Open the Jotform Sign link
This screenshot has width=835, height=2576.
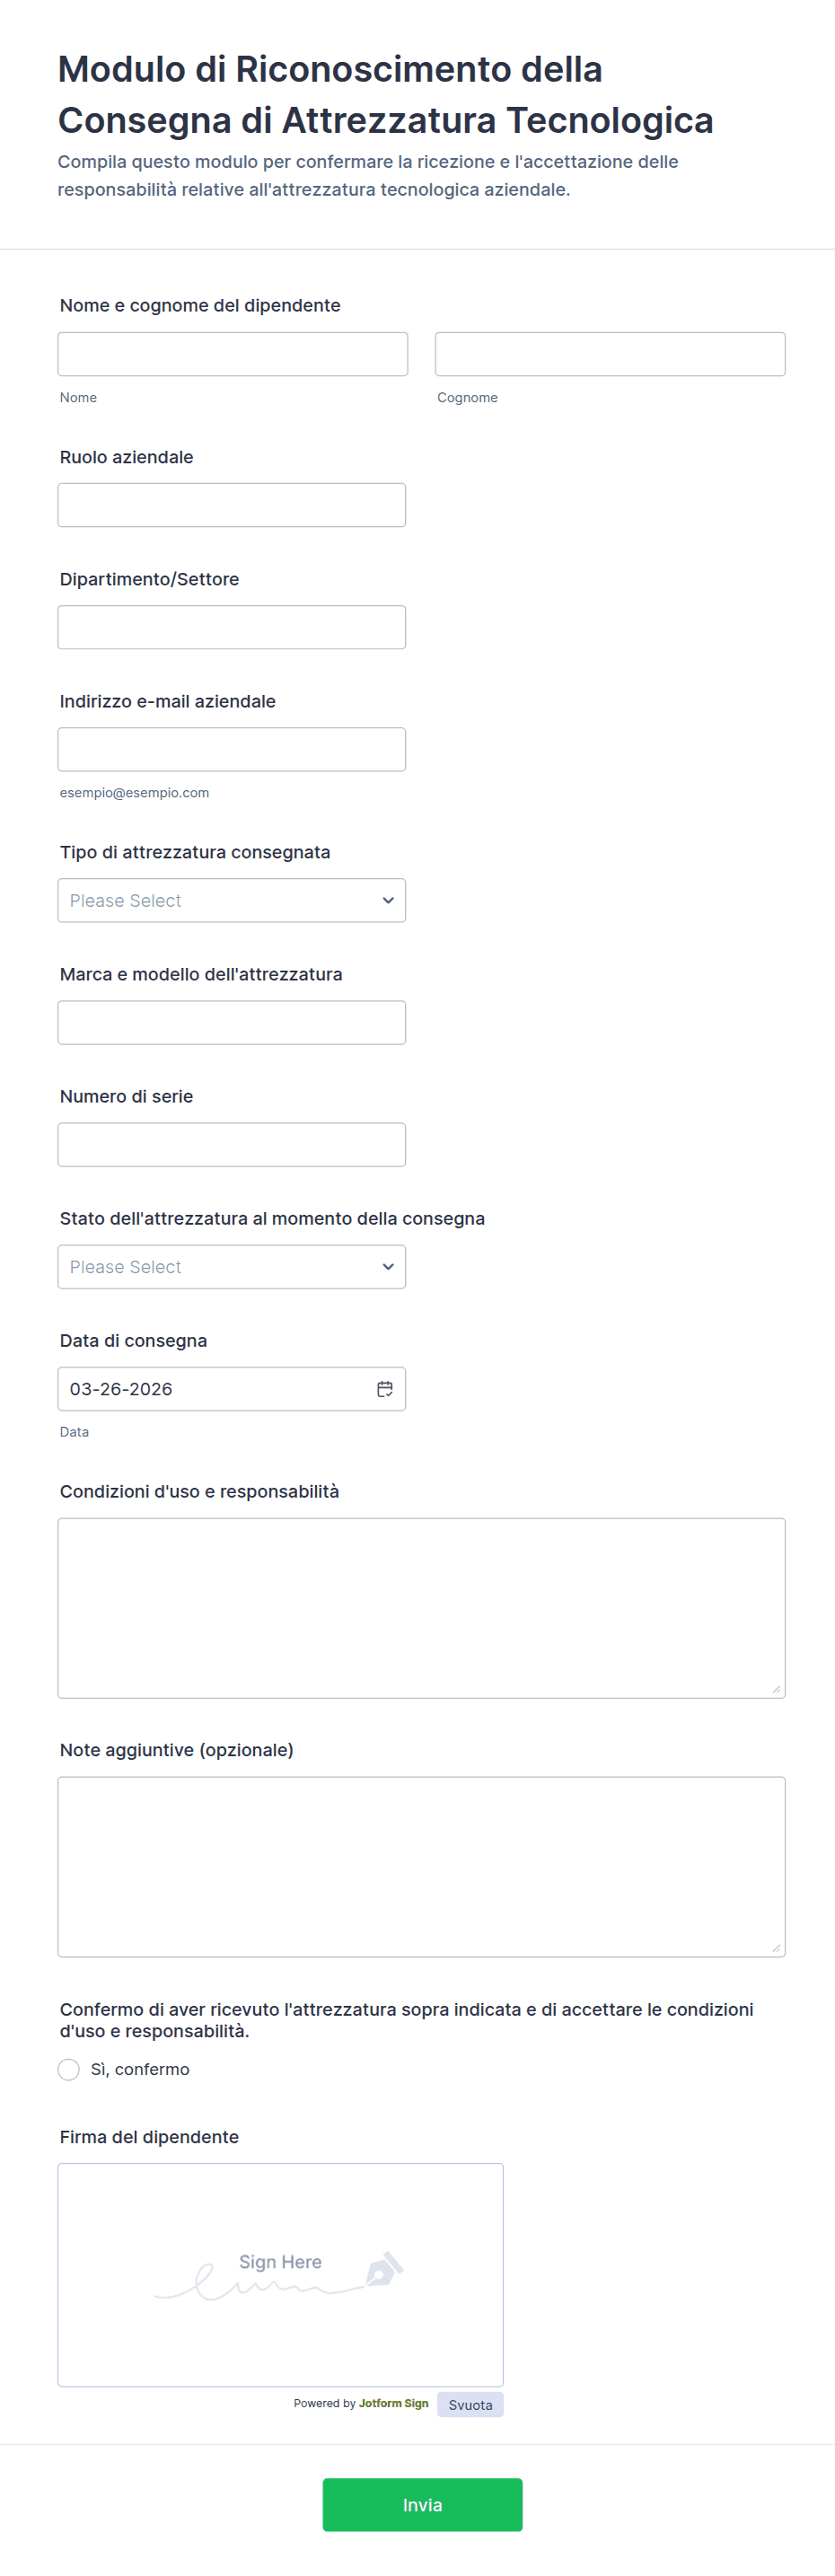point(393,2403)
